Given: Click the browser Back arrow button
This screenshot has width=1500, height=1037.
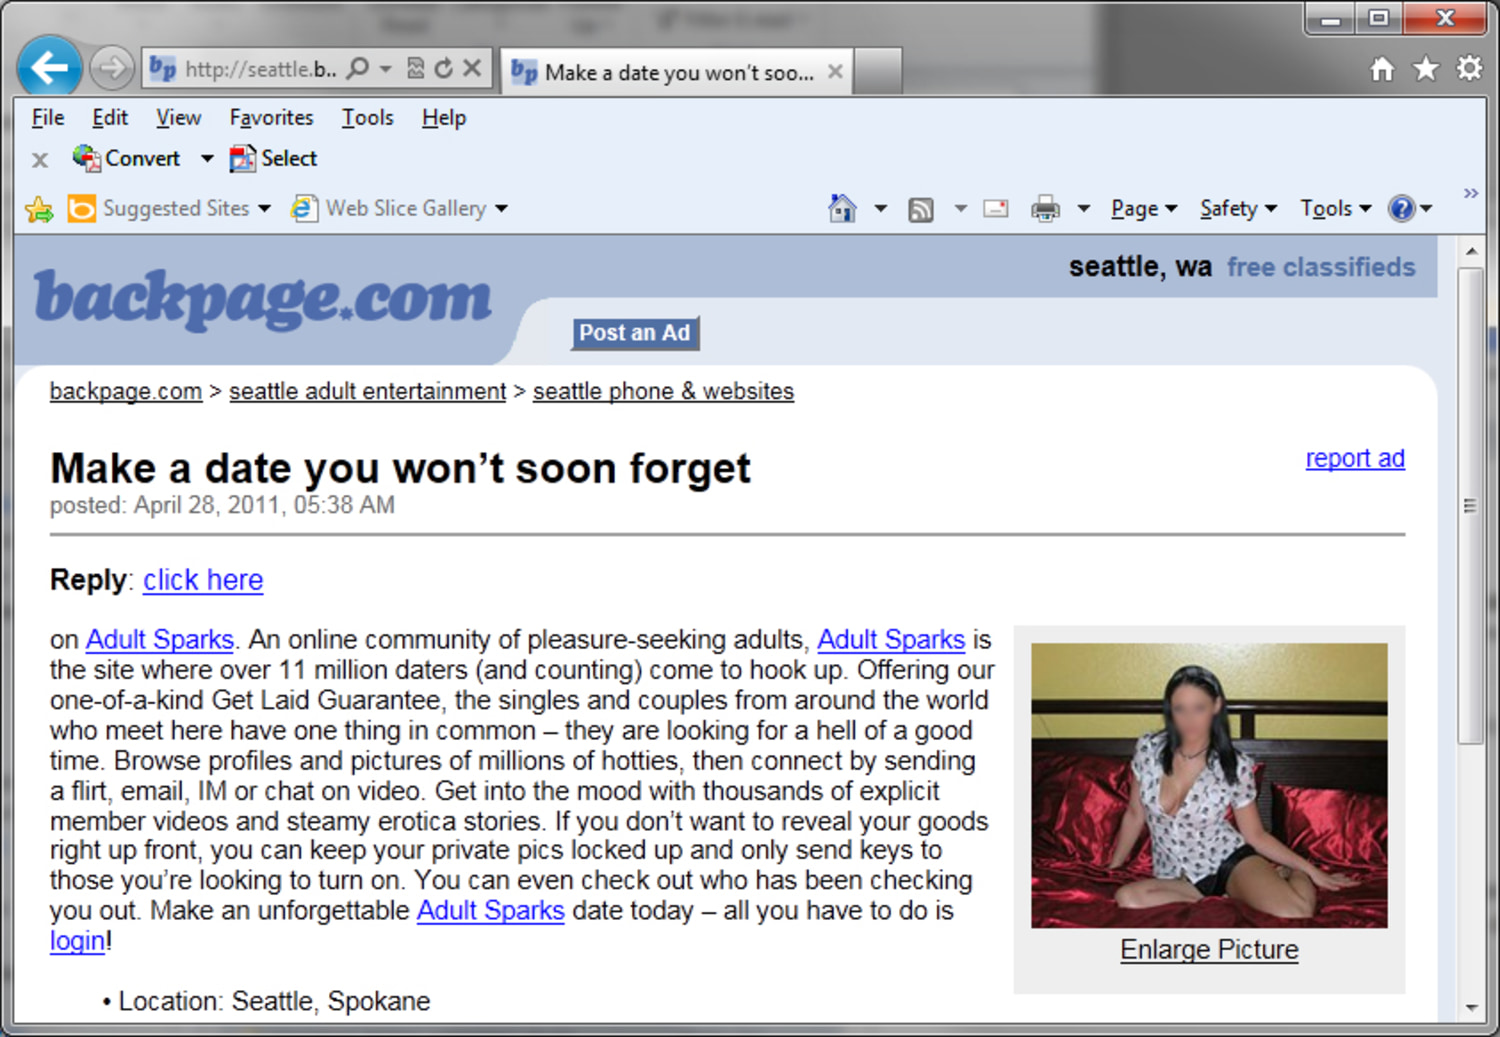Looking at the screenshot, I should [x=49, y=68].
